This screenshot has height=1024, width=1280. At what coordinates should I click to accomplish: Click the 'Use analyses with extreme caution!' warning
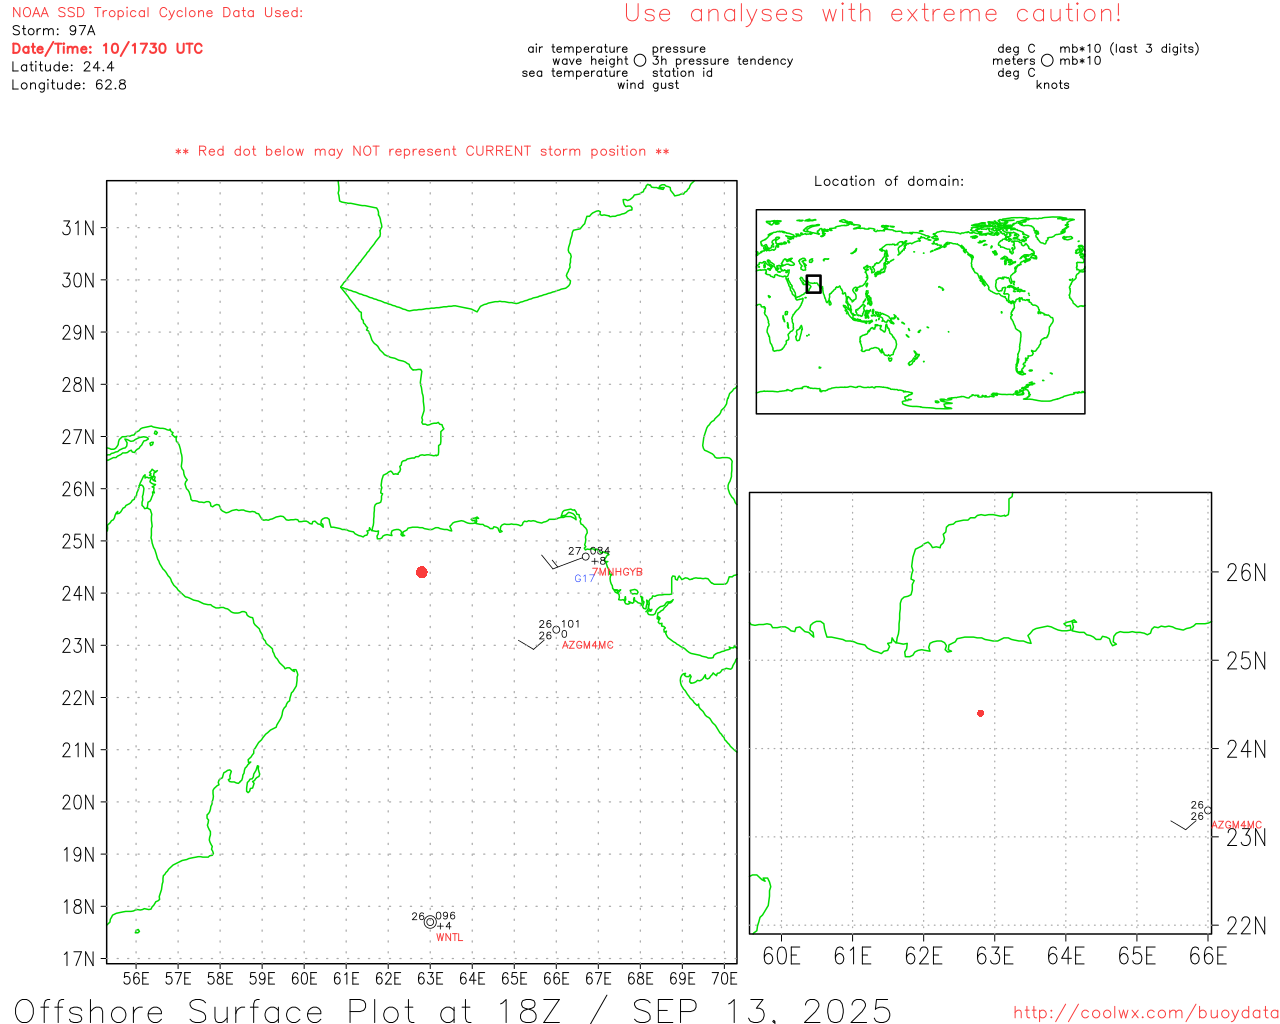tap(873, 14)
